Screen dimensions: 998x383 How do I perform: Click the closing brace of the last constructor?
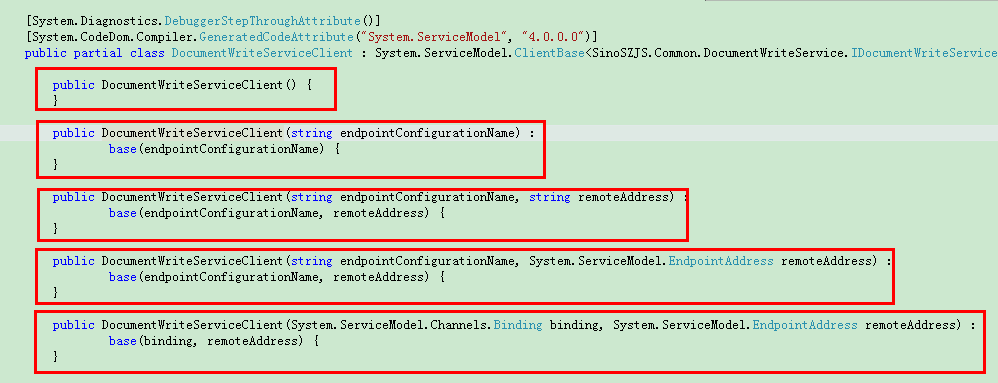coord(55,357)
